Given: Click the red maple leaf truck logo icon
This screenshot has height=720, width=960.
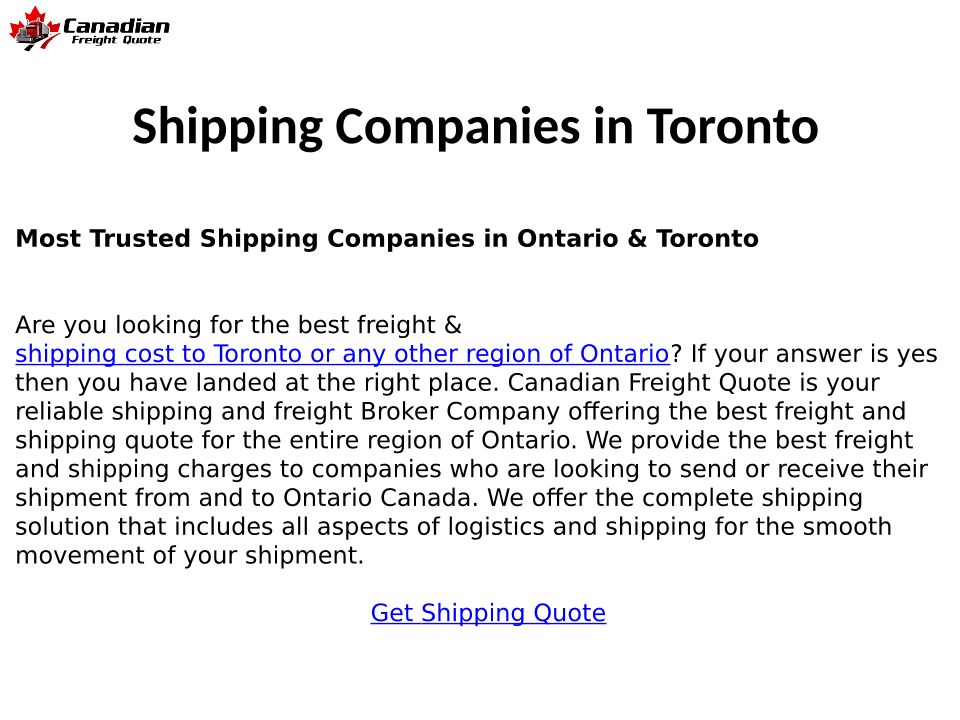Looking at the screenshot, I should [x=34, y=30].
